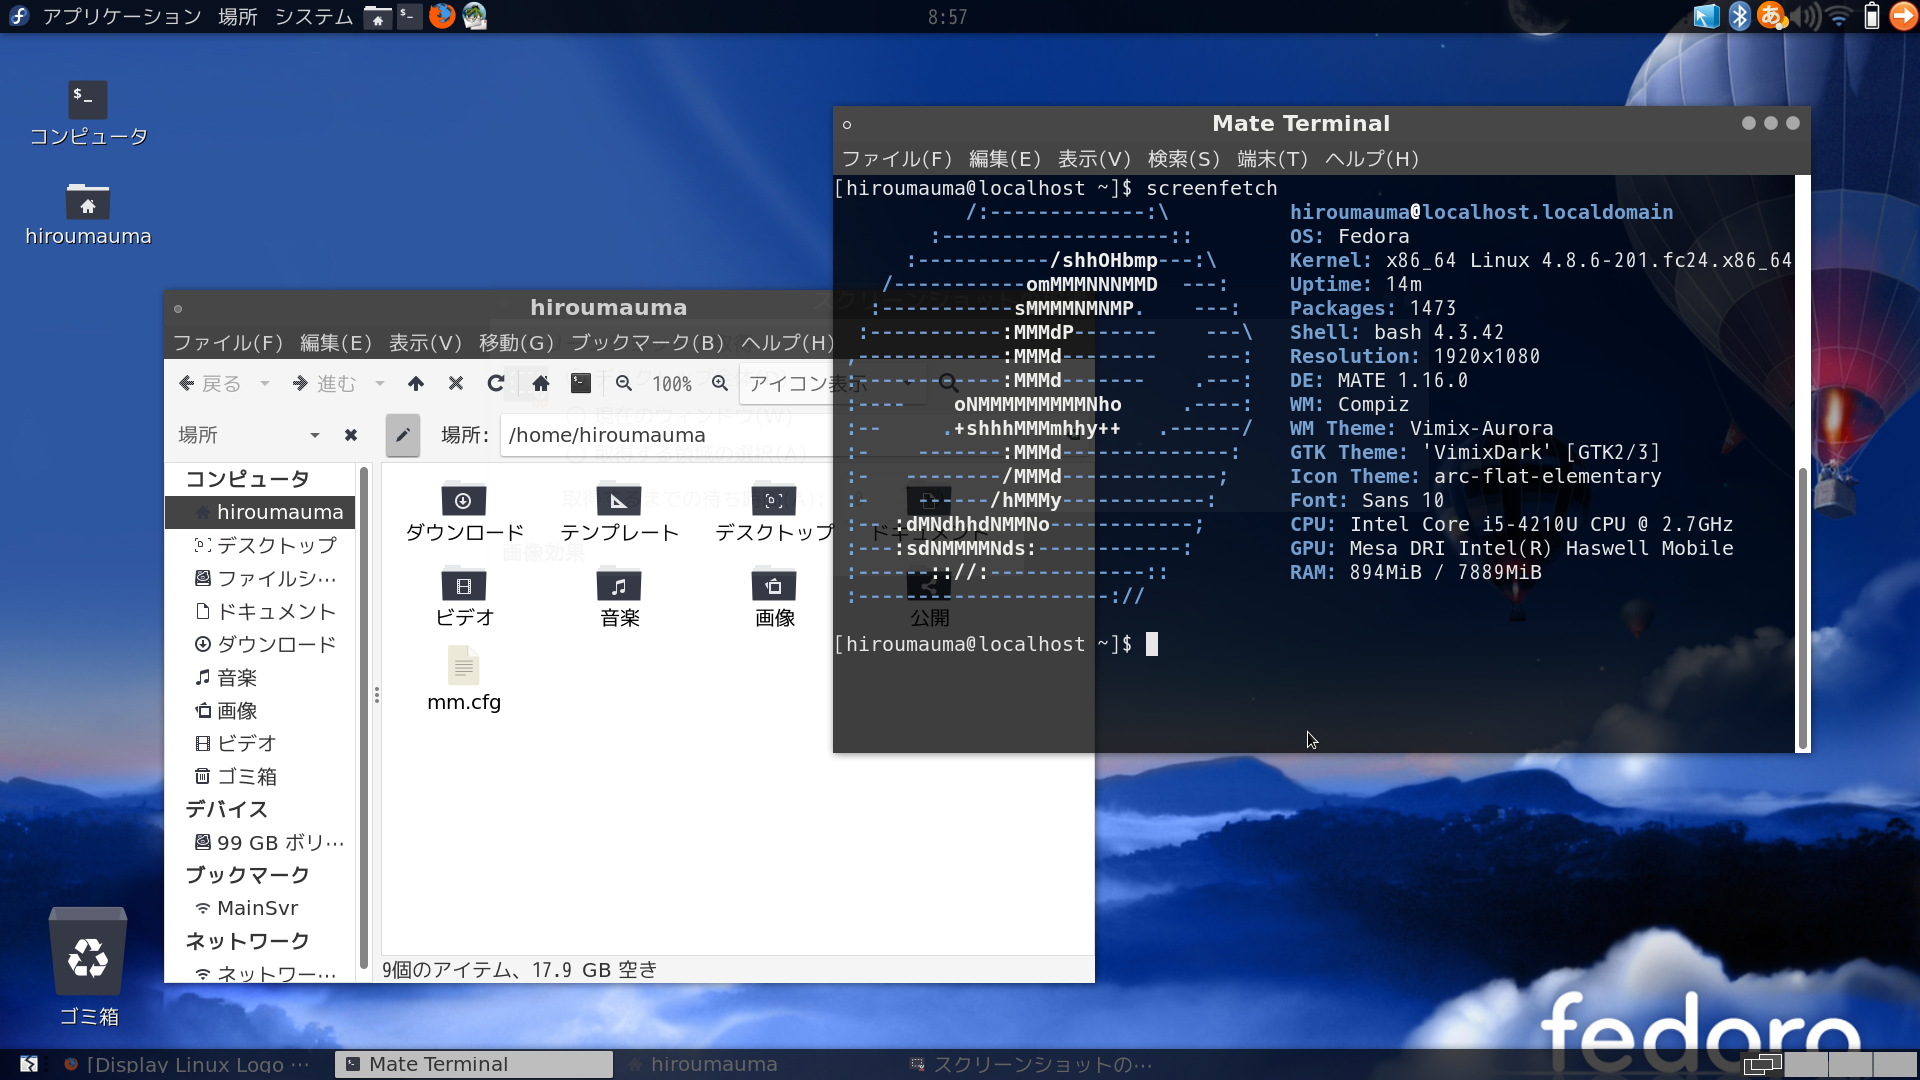1920x1080 pixels.
Task: Switch to Mate Terminal taskbar button
Action: tap(473, 1064)
